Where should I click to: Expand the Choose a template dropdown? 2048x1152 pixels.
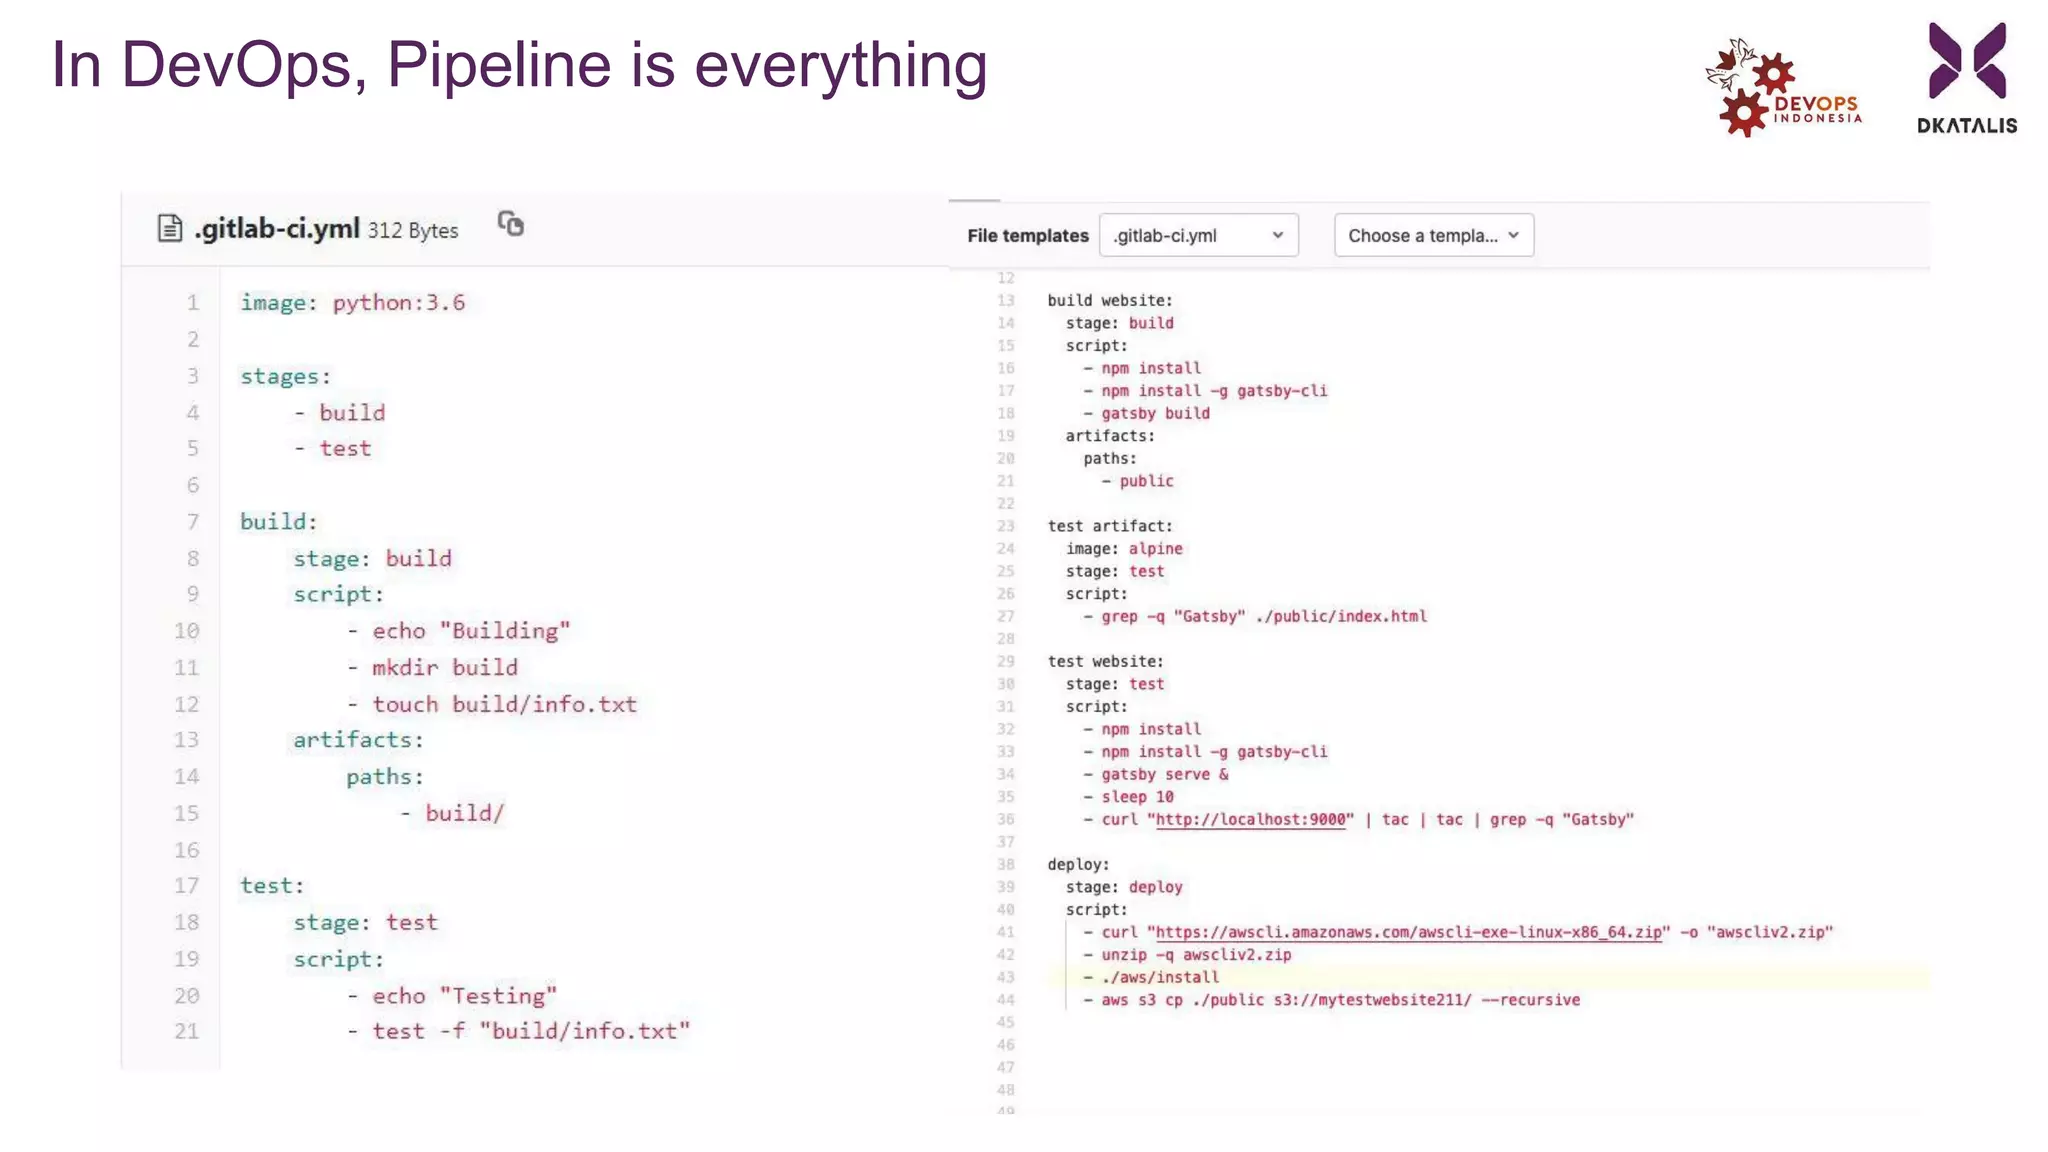[x=1432, y=236]
